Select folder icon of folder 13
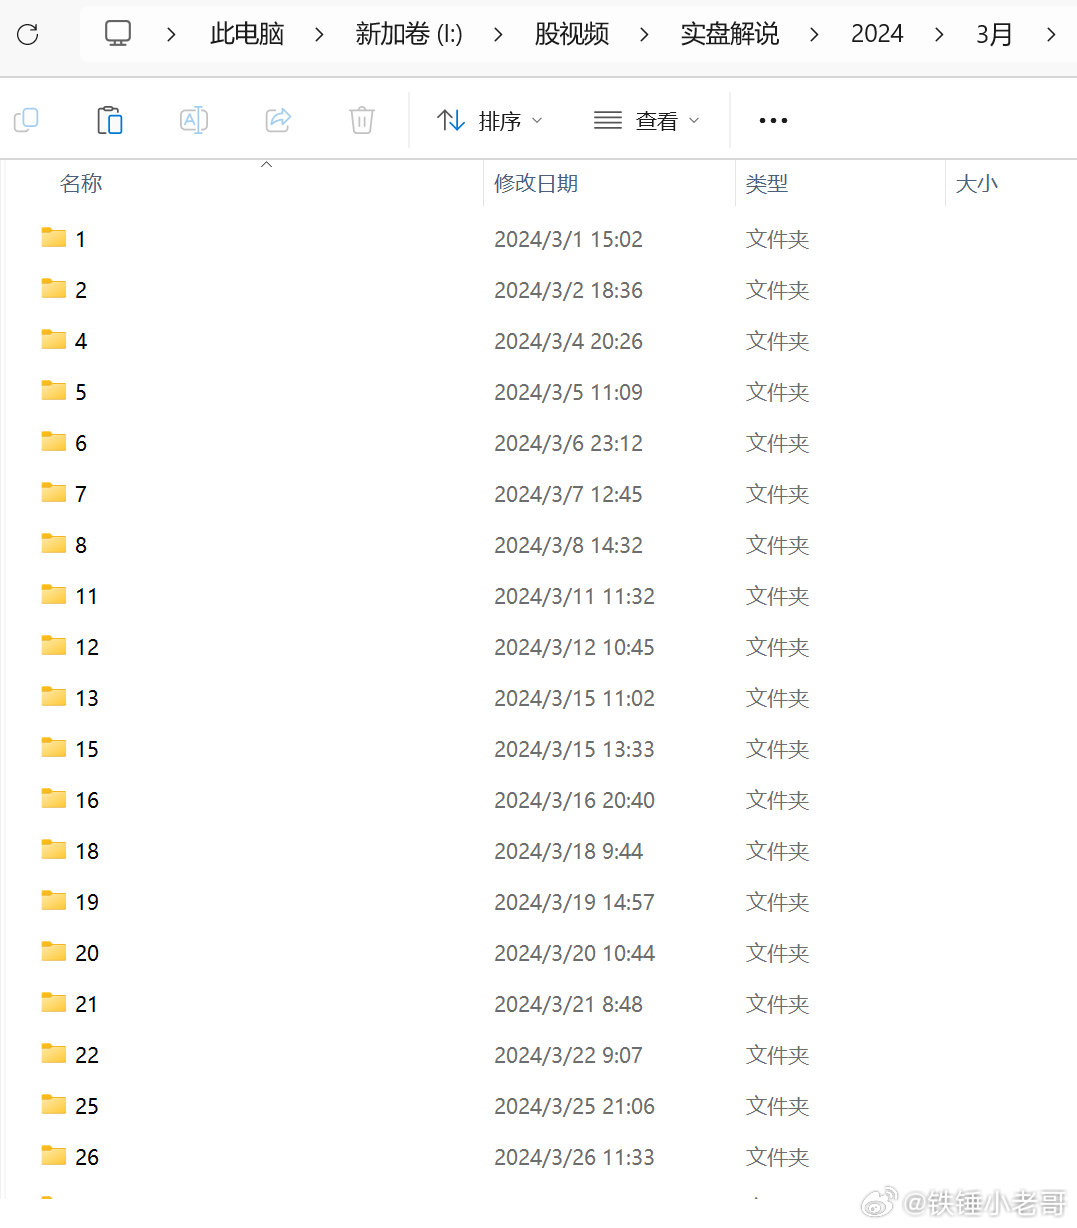Viewport: 1077px width, 1228px height. 54,696
